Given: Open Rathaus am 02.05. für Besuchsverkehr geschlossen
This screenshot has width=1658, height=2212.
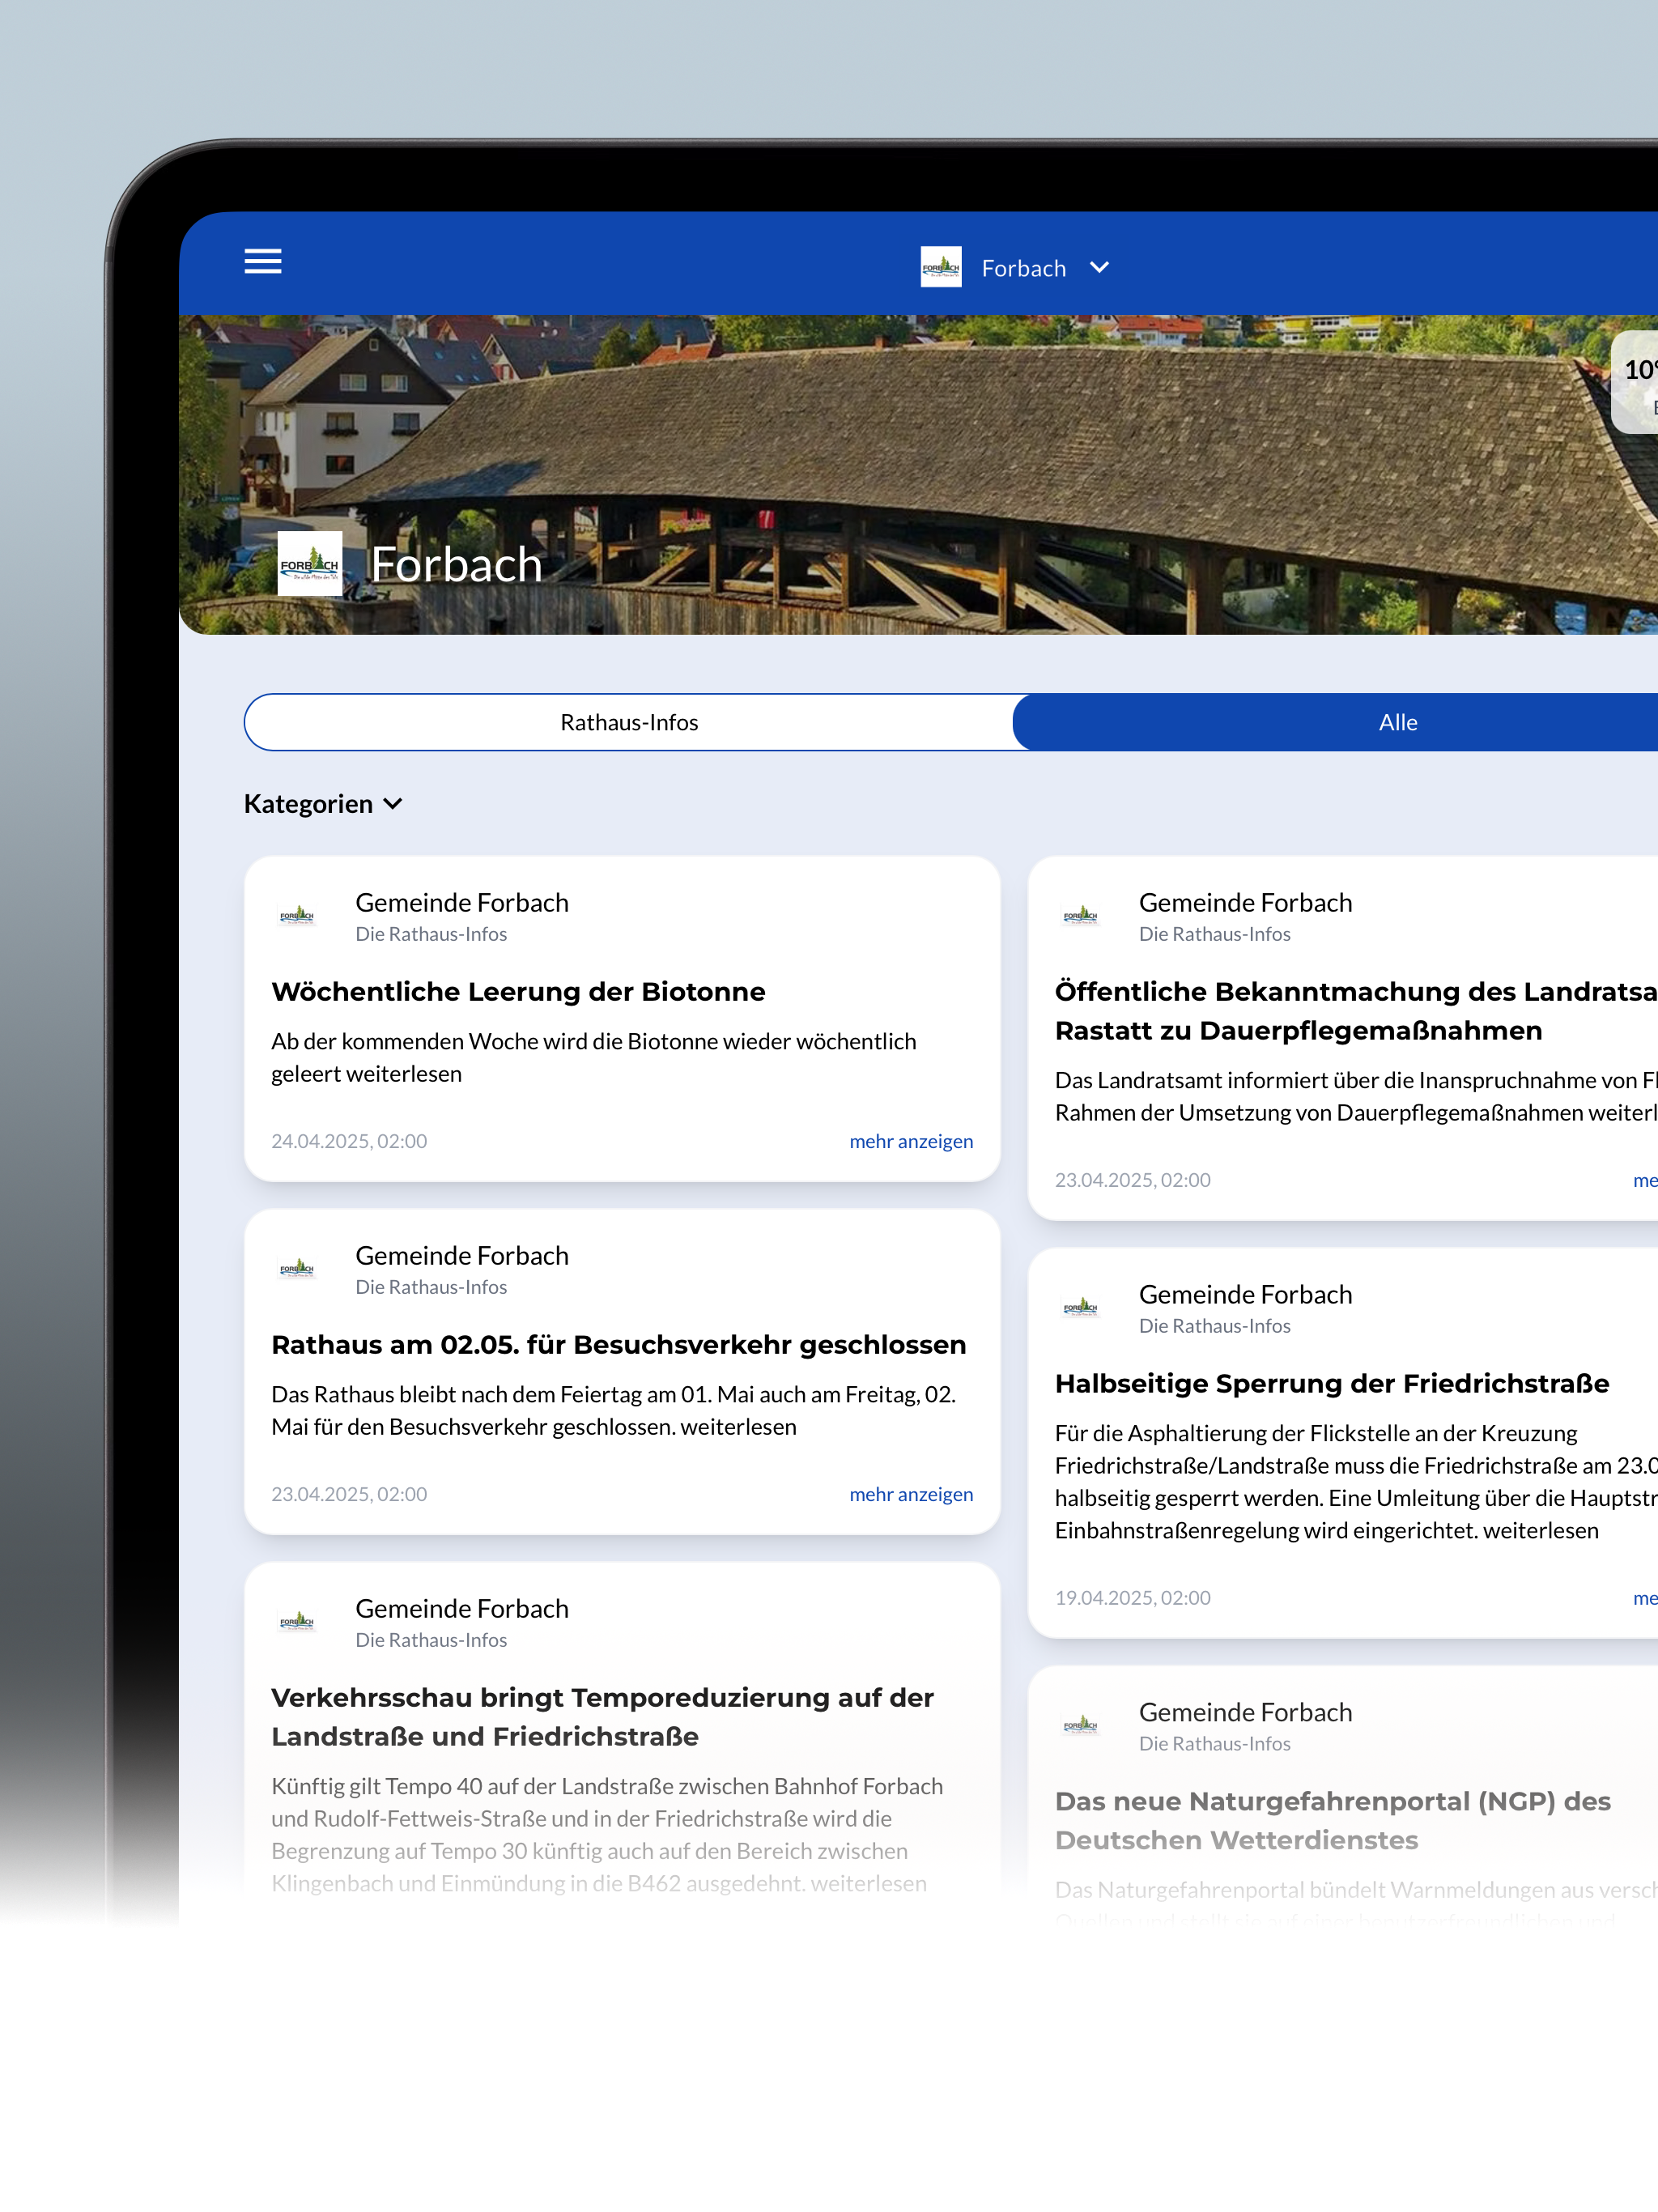Looking at the screenshot, I should click(x=619, y=1345).
